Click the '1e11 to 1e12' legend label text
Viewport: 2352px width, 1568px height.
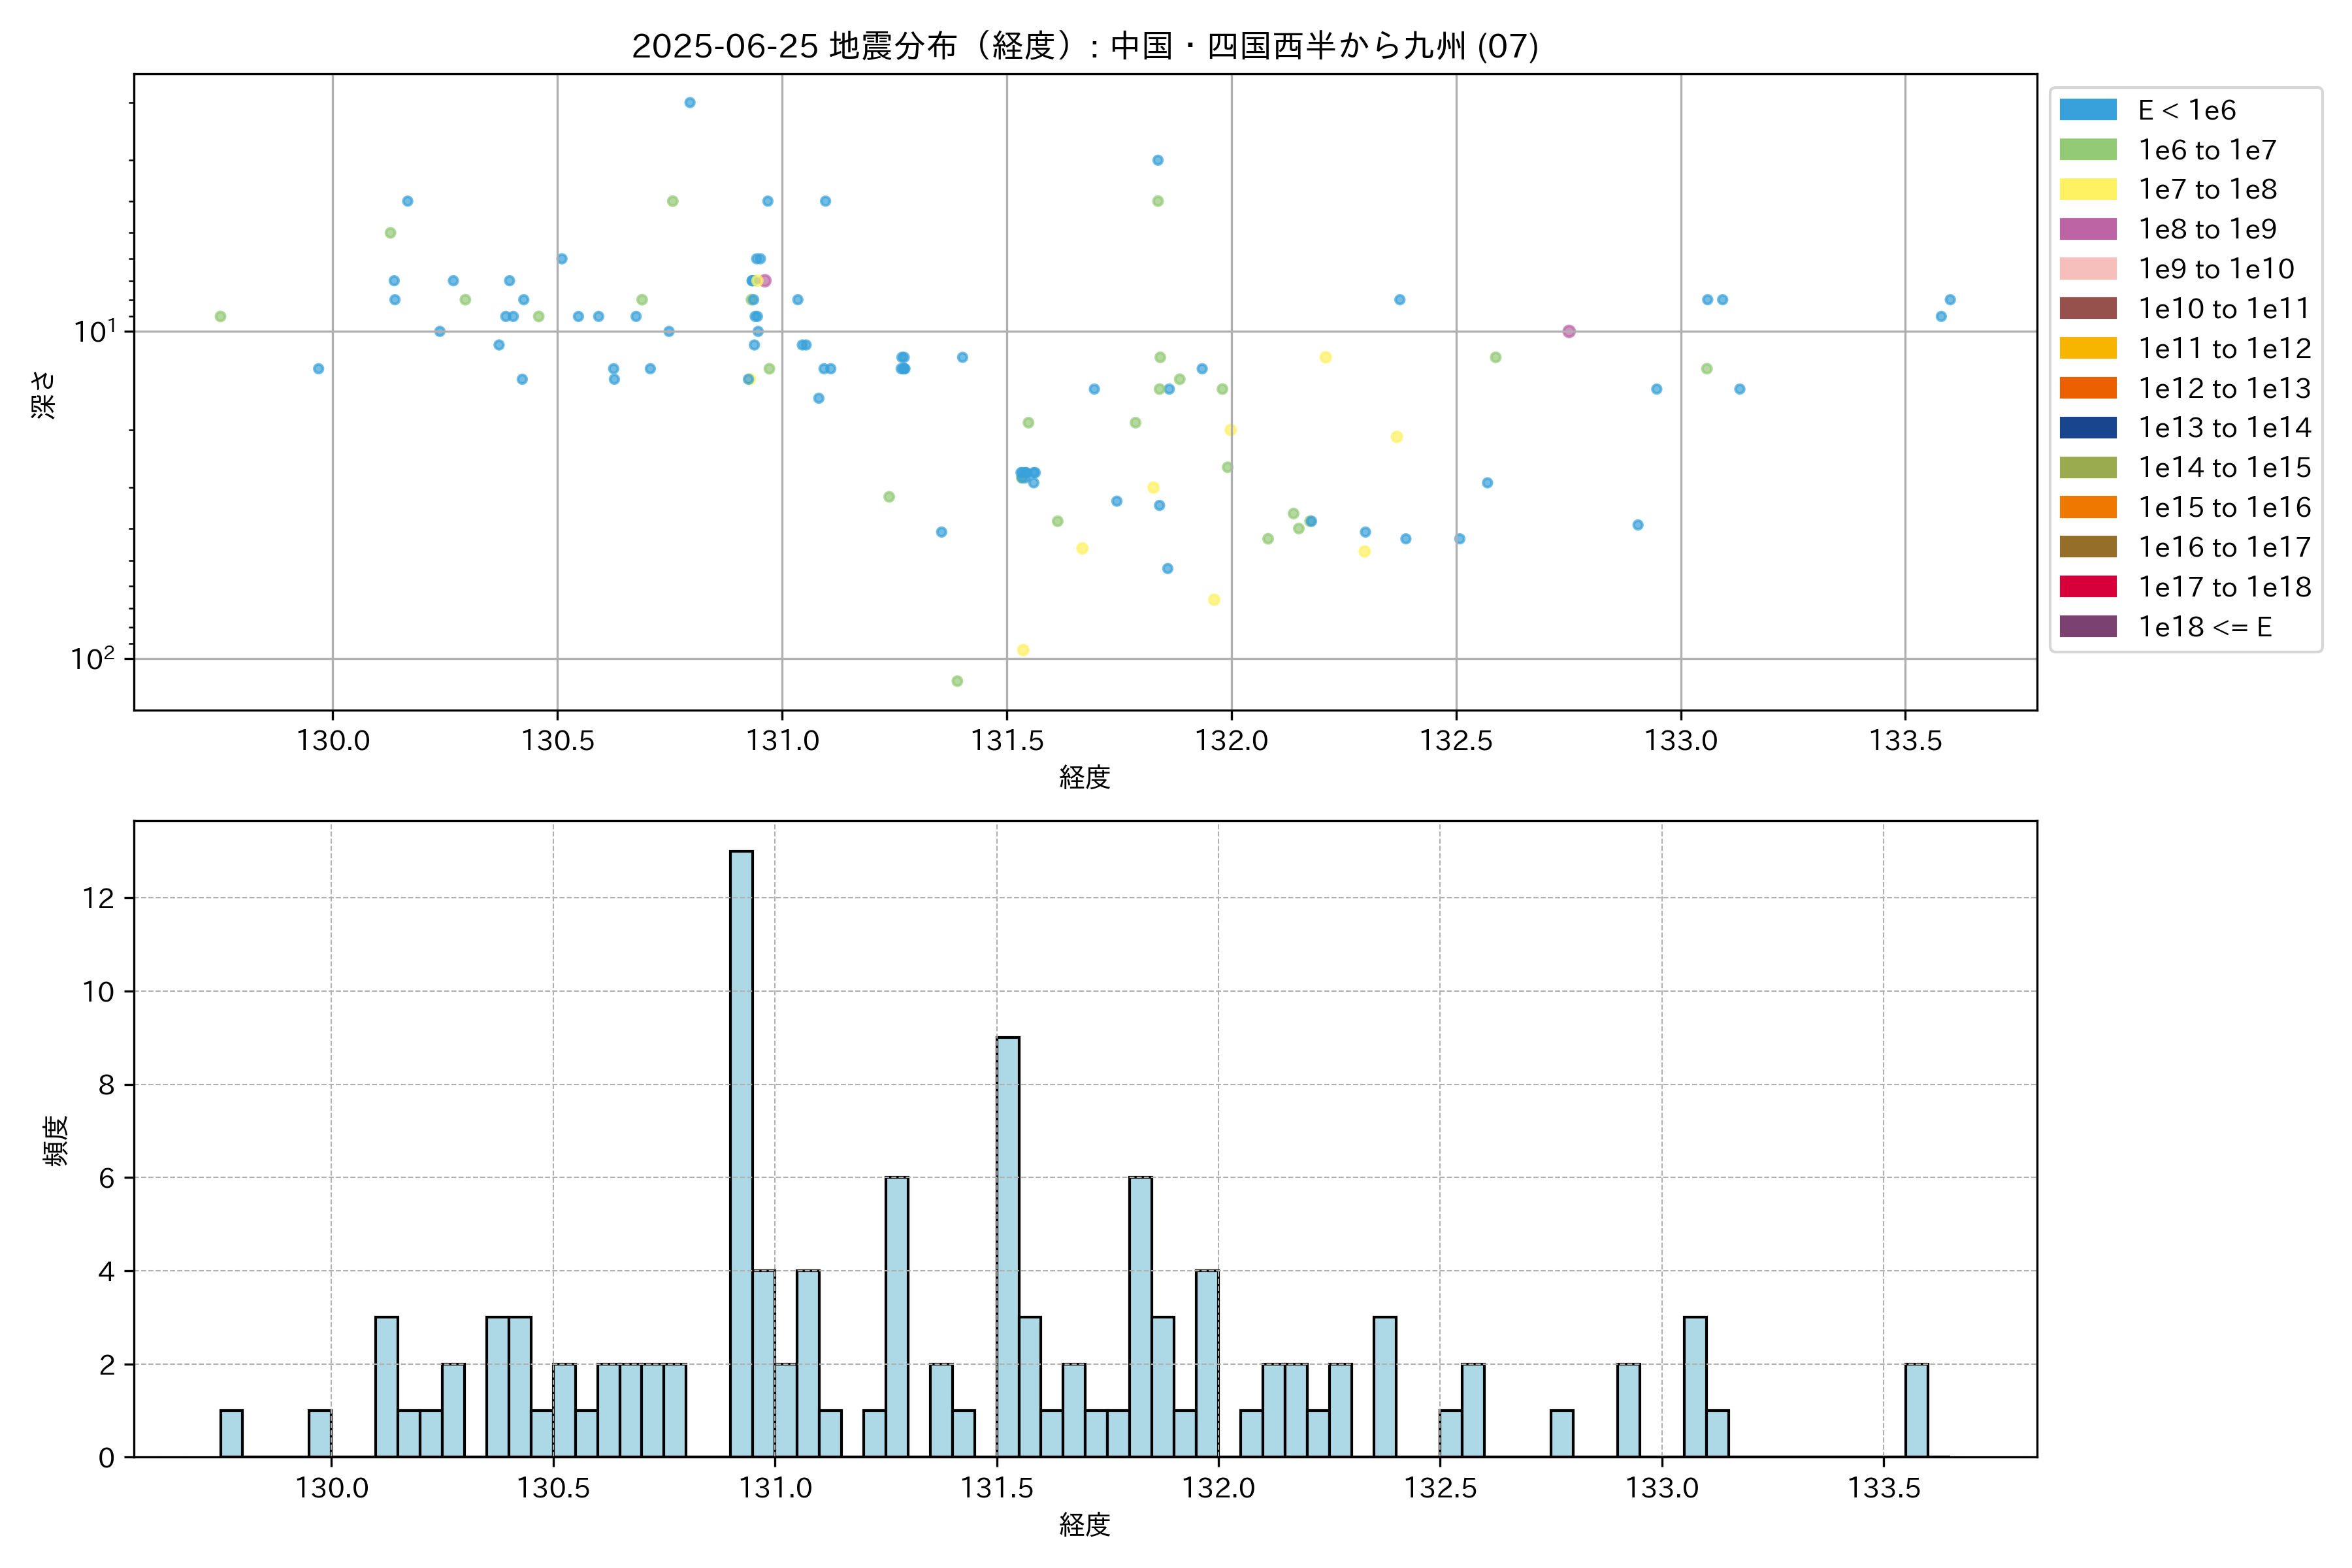[x=2224, y=349]
